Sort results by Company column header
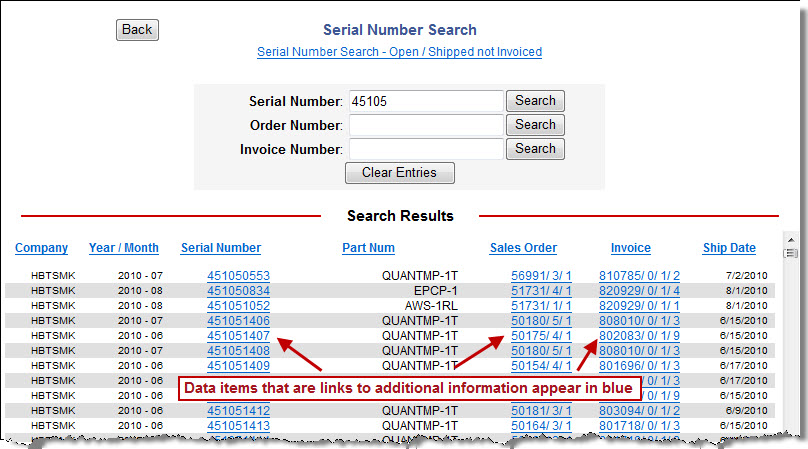 coord(42,248)
